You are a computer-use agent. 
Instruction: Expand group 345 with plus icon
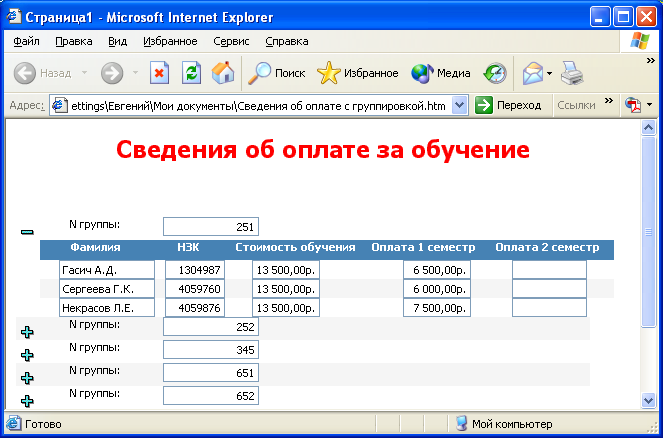[27, 355]
